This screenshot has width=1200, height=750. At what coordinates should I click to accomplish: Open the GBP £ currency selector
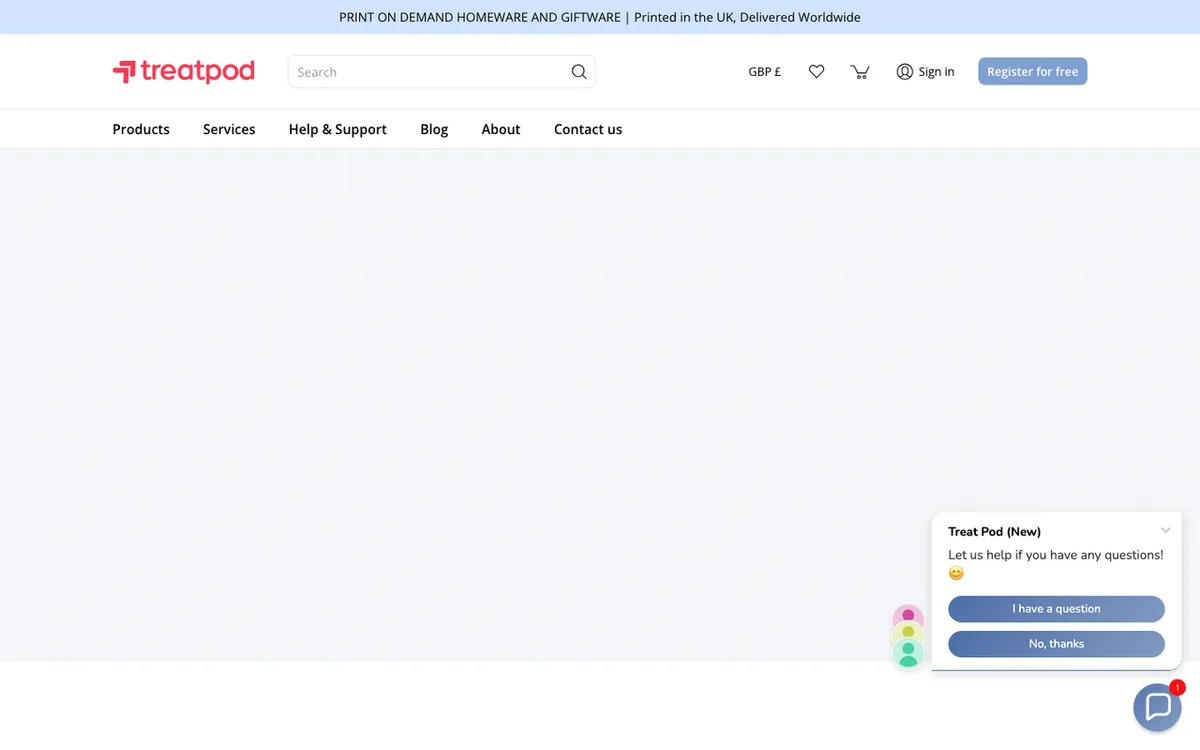[x=765, y=72]
